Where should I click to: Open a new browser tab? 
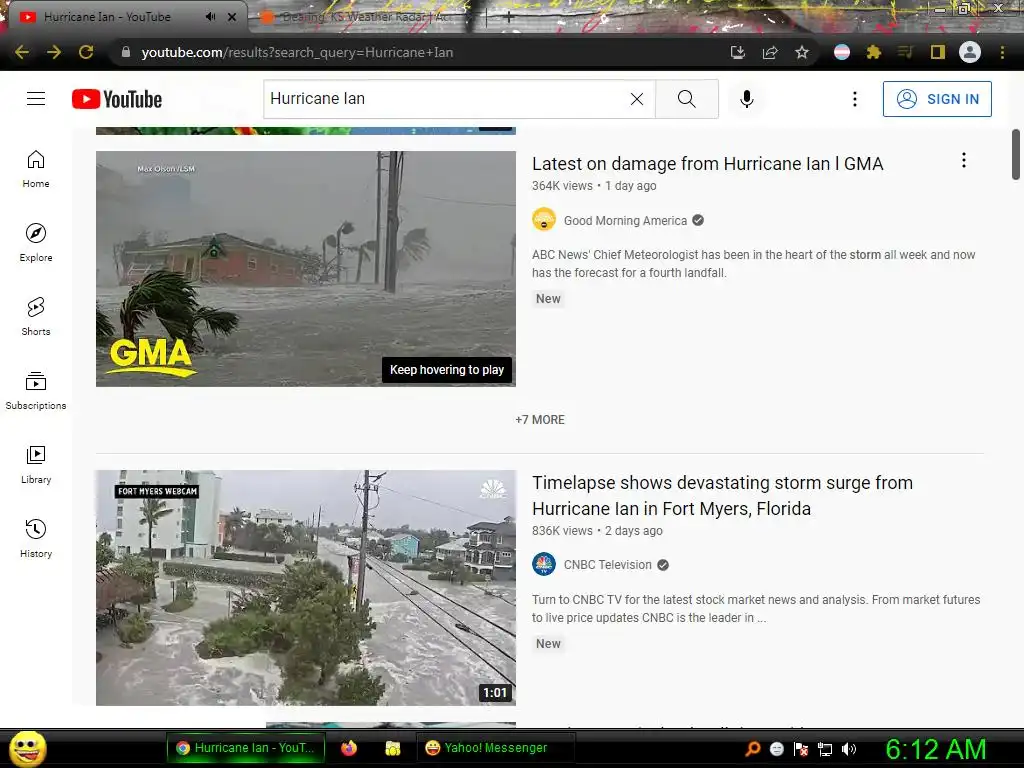[x=509, y=18]
